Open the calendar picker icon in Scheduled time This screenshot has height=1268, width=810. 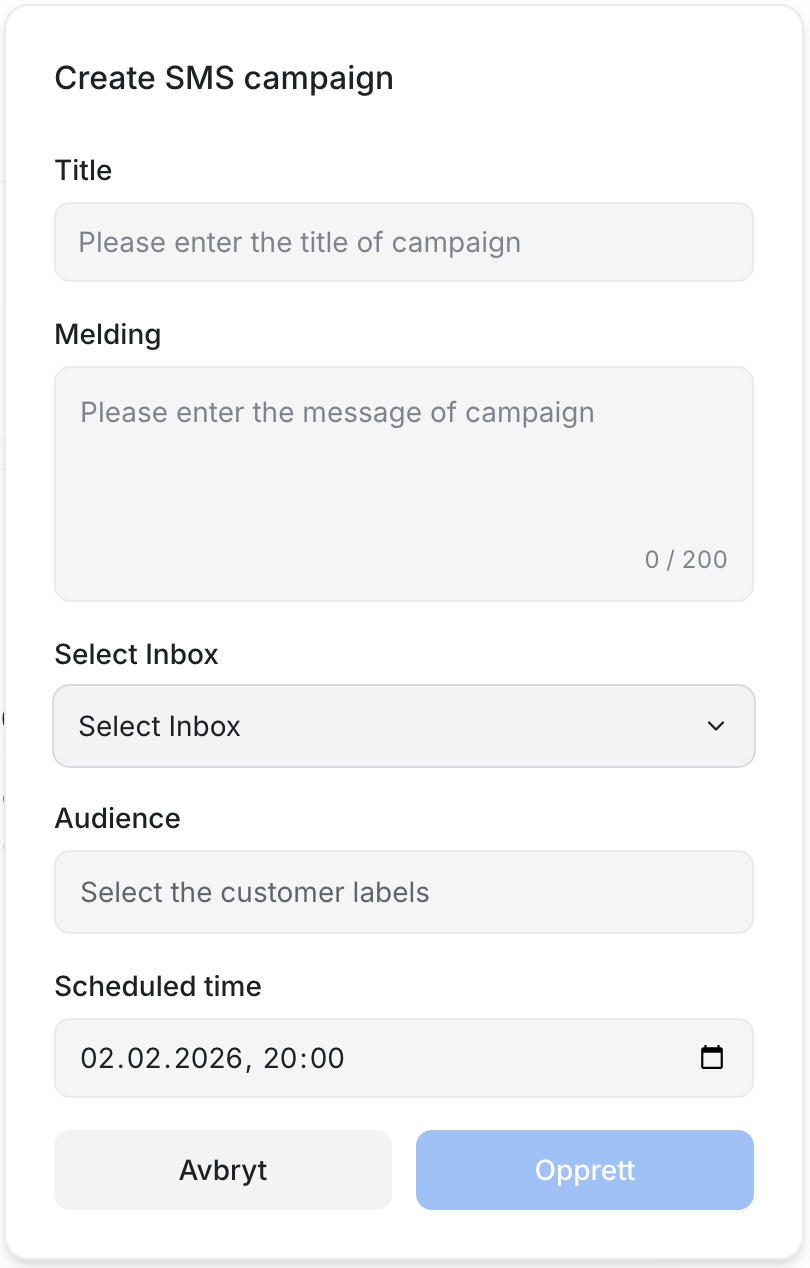pos(712,1058)
